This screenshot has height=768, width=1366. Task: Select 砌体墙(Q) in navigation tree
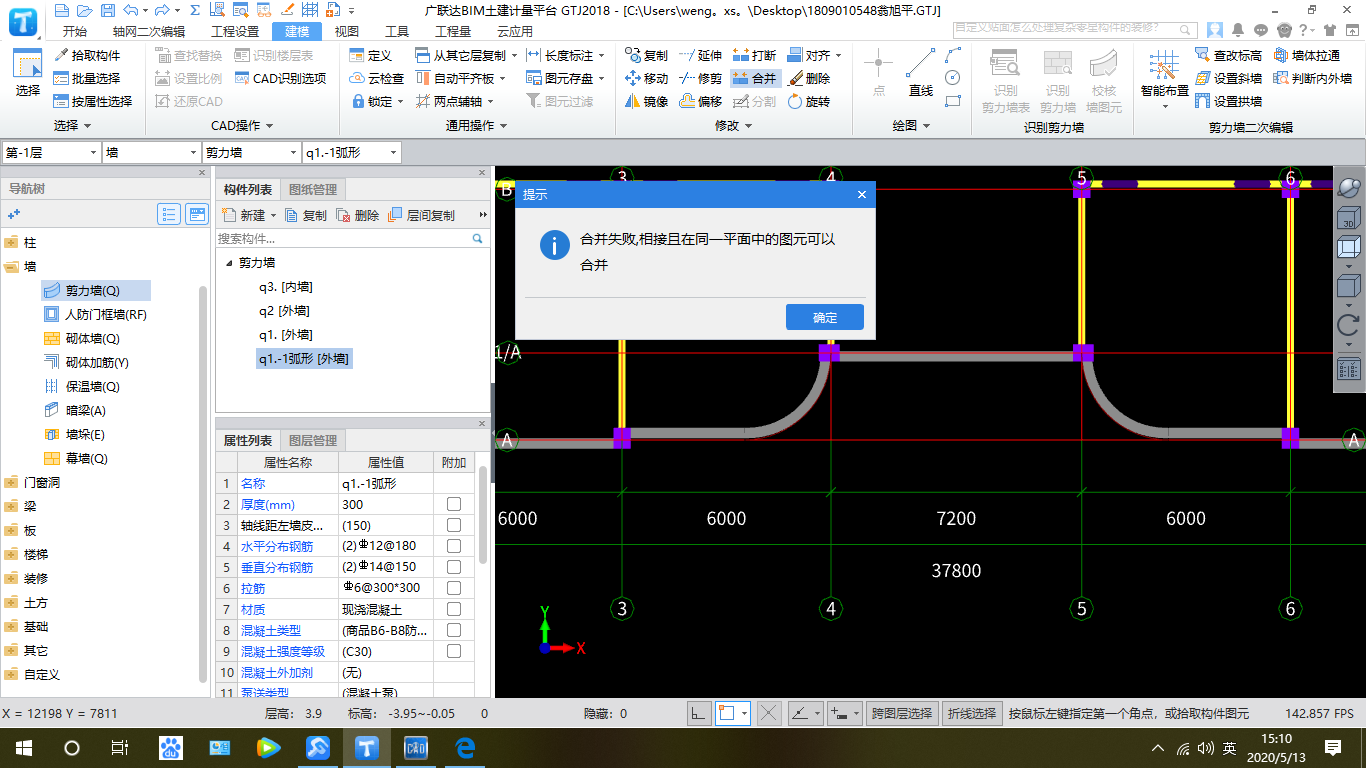83,338
